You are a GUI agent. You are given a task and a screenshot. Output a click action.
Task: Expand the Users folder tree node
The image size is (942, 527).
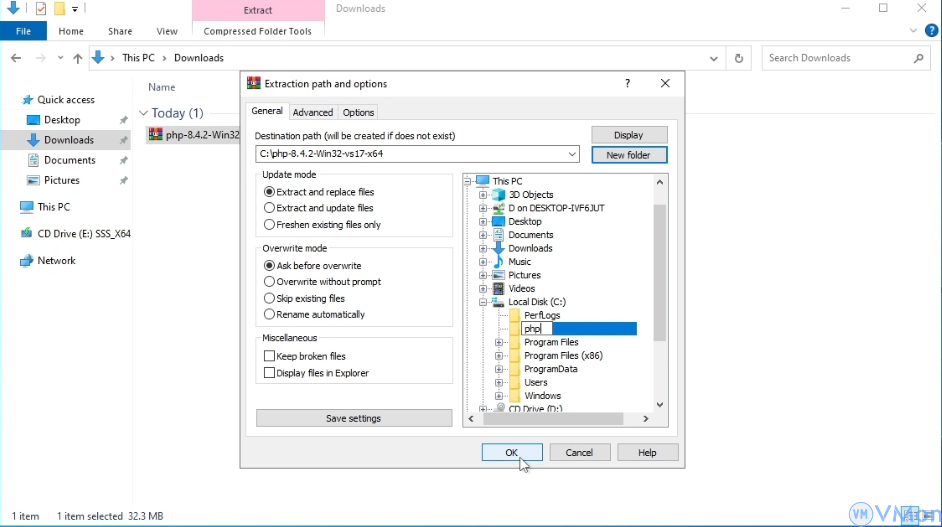pyautogui.click(x=499, y=383)
